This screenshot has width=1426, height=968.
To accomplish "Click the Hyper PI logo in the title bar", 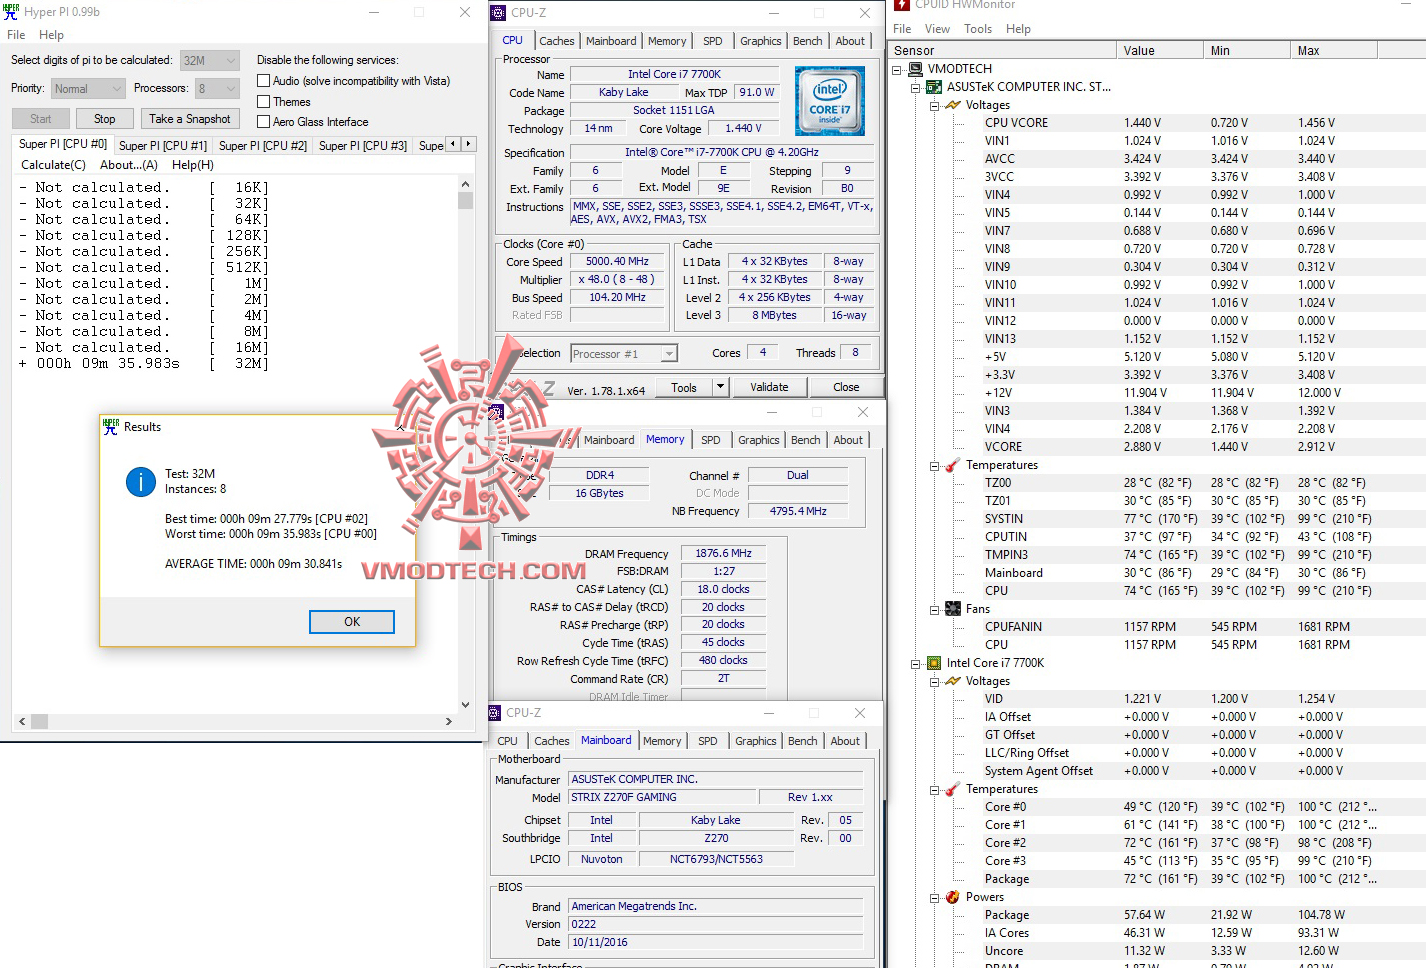I will tap(10, 11).
